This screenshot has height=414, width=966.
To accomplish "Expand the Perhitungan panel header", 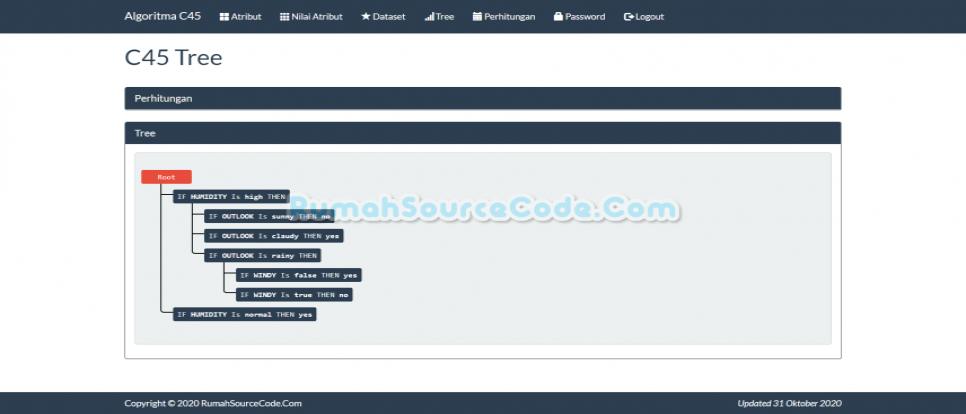I will click(x=482, y=99).
